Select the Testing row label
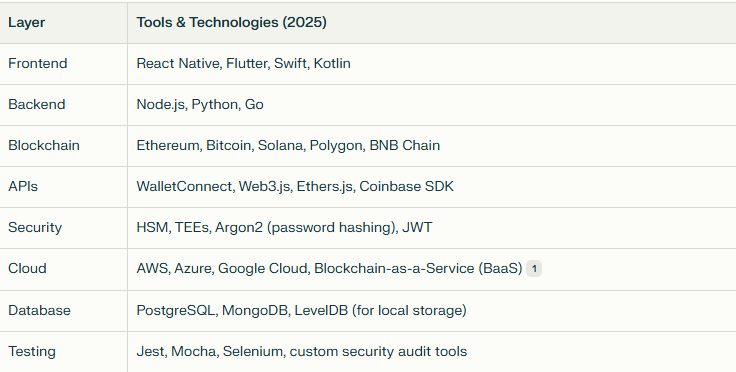Image resolution: width=736 pixels, height=372 pixels. [x=32, y=351]
